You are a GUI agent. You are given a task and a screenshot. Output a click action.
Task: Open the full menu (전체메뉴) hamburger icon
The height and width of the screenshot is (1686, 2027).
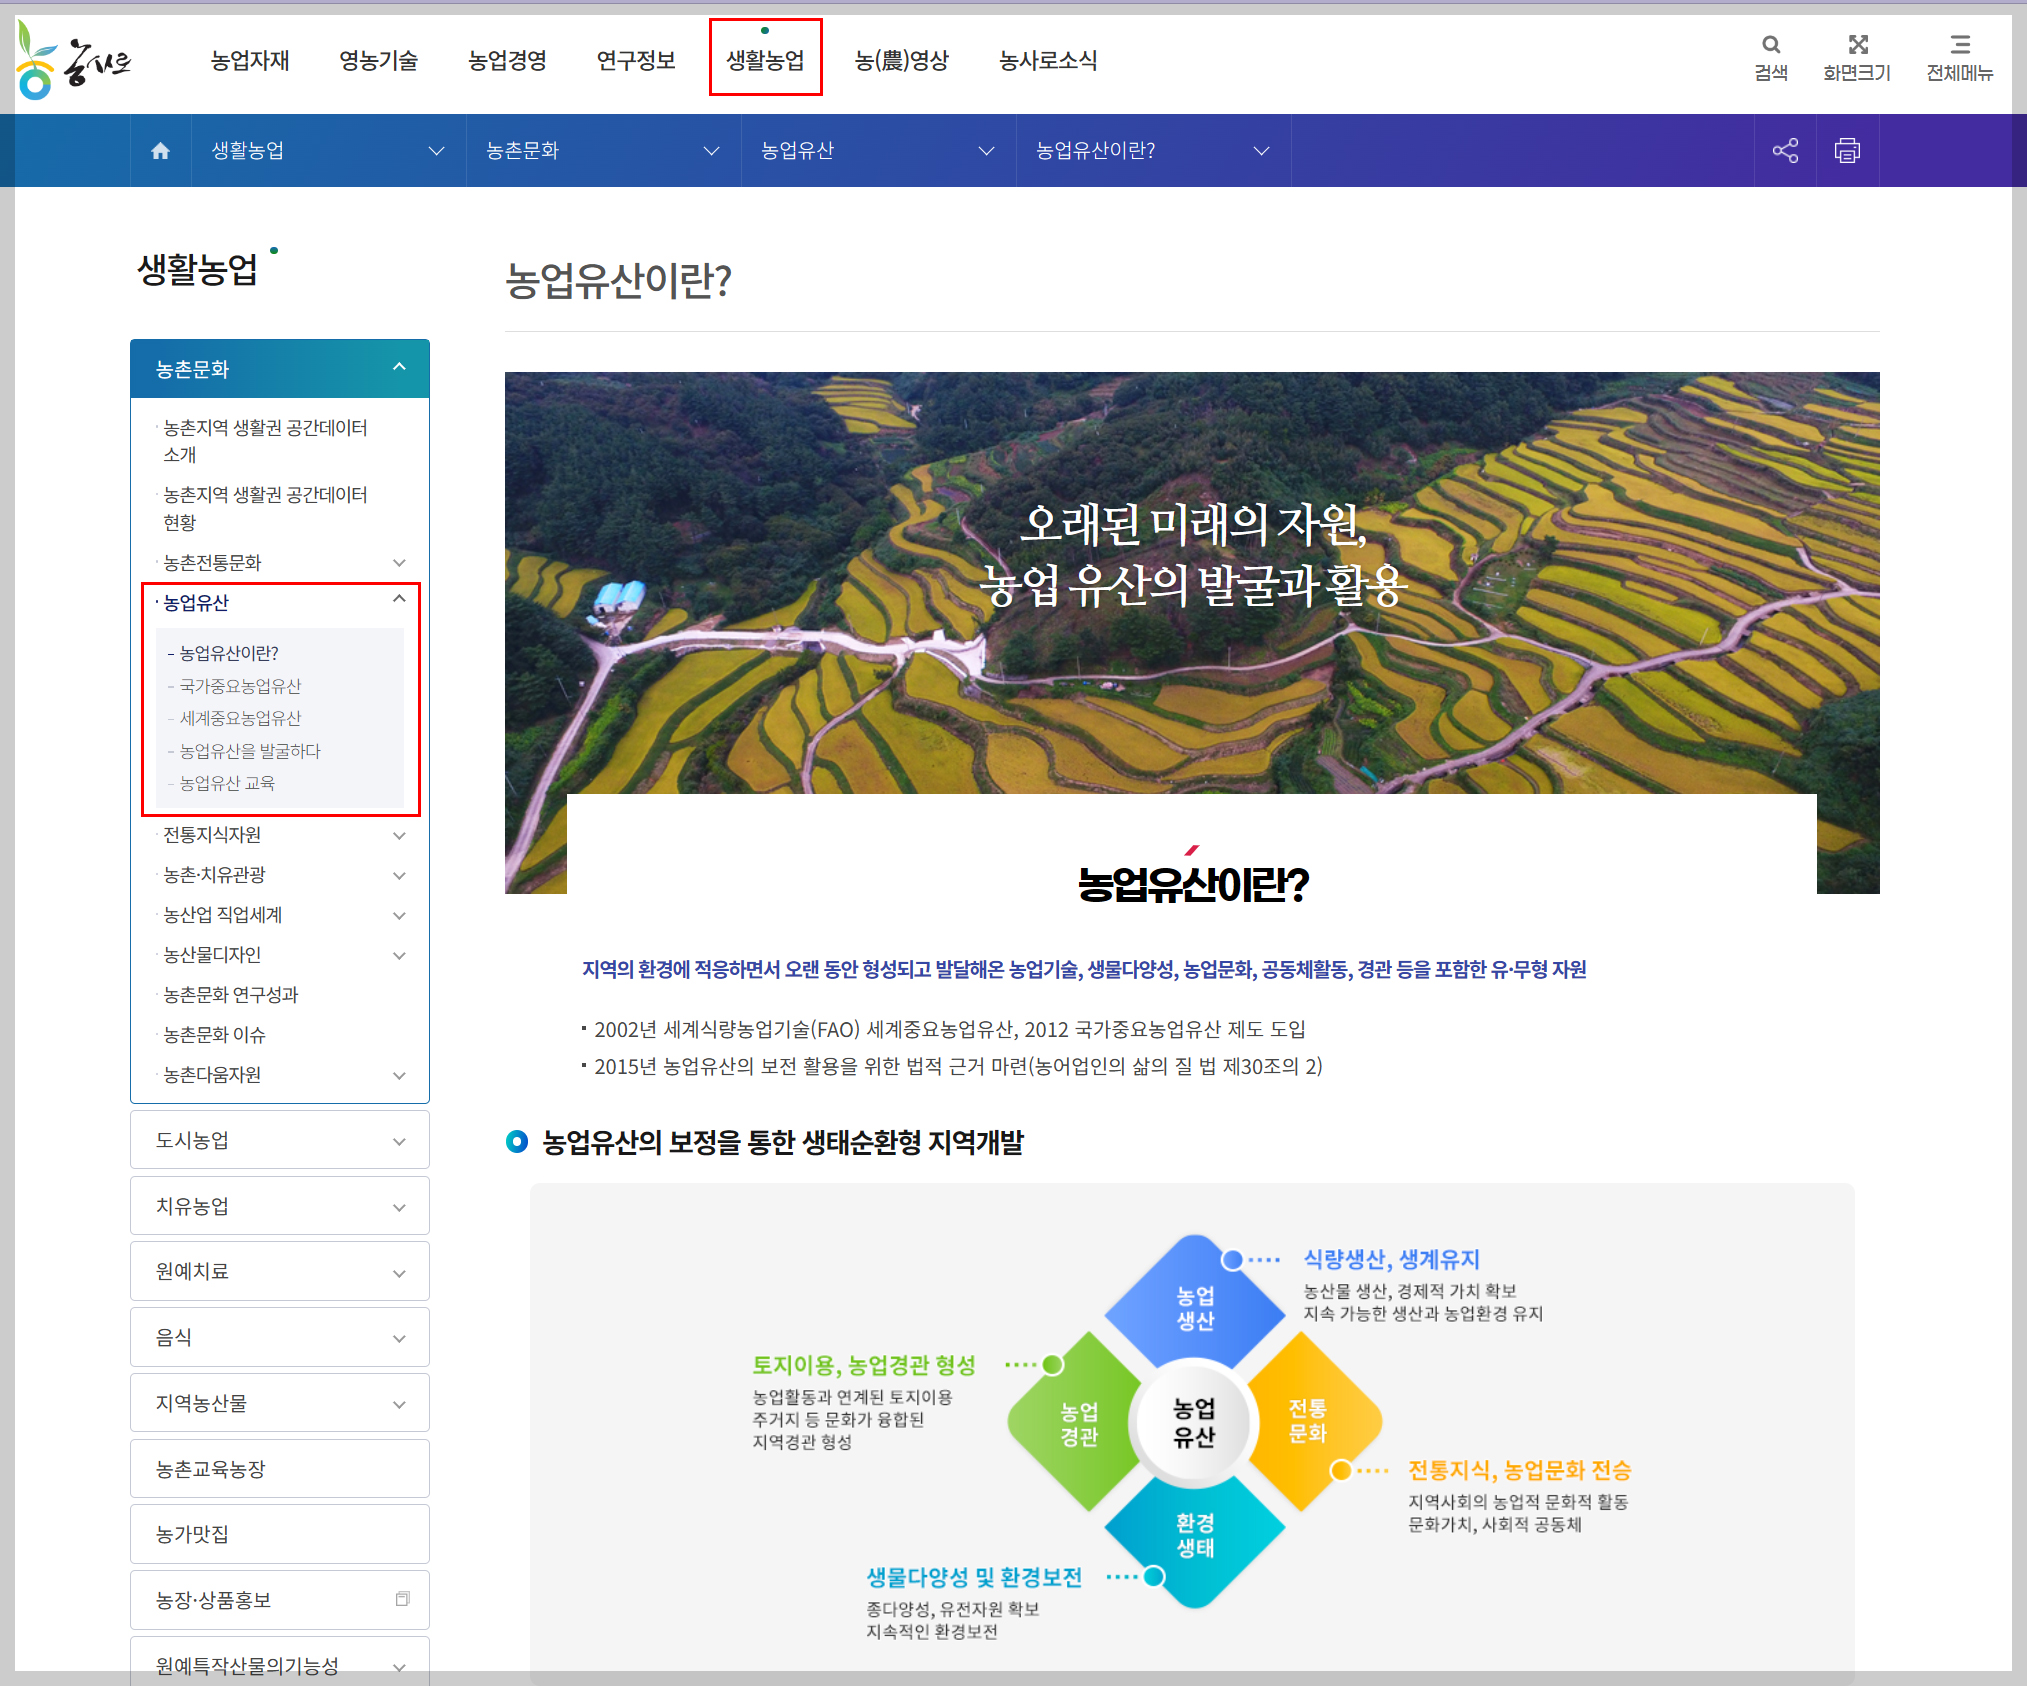point(1960,58)
